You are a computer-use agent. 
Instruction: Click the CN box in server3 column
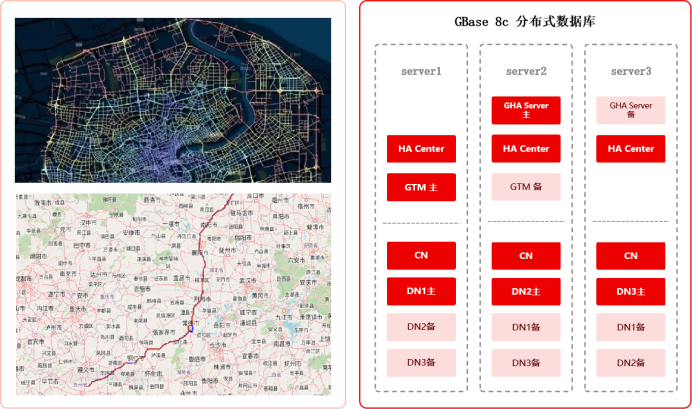tap(631, 256)
